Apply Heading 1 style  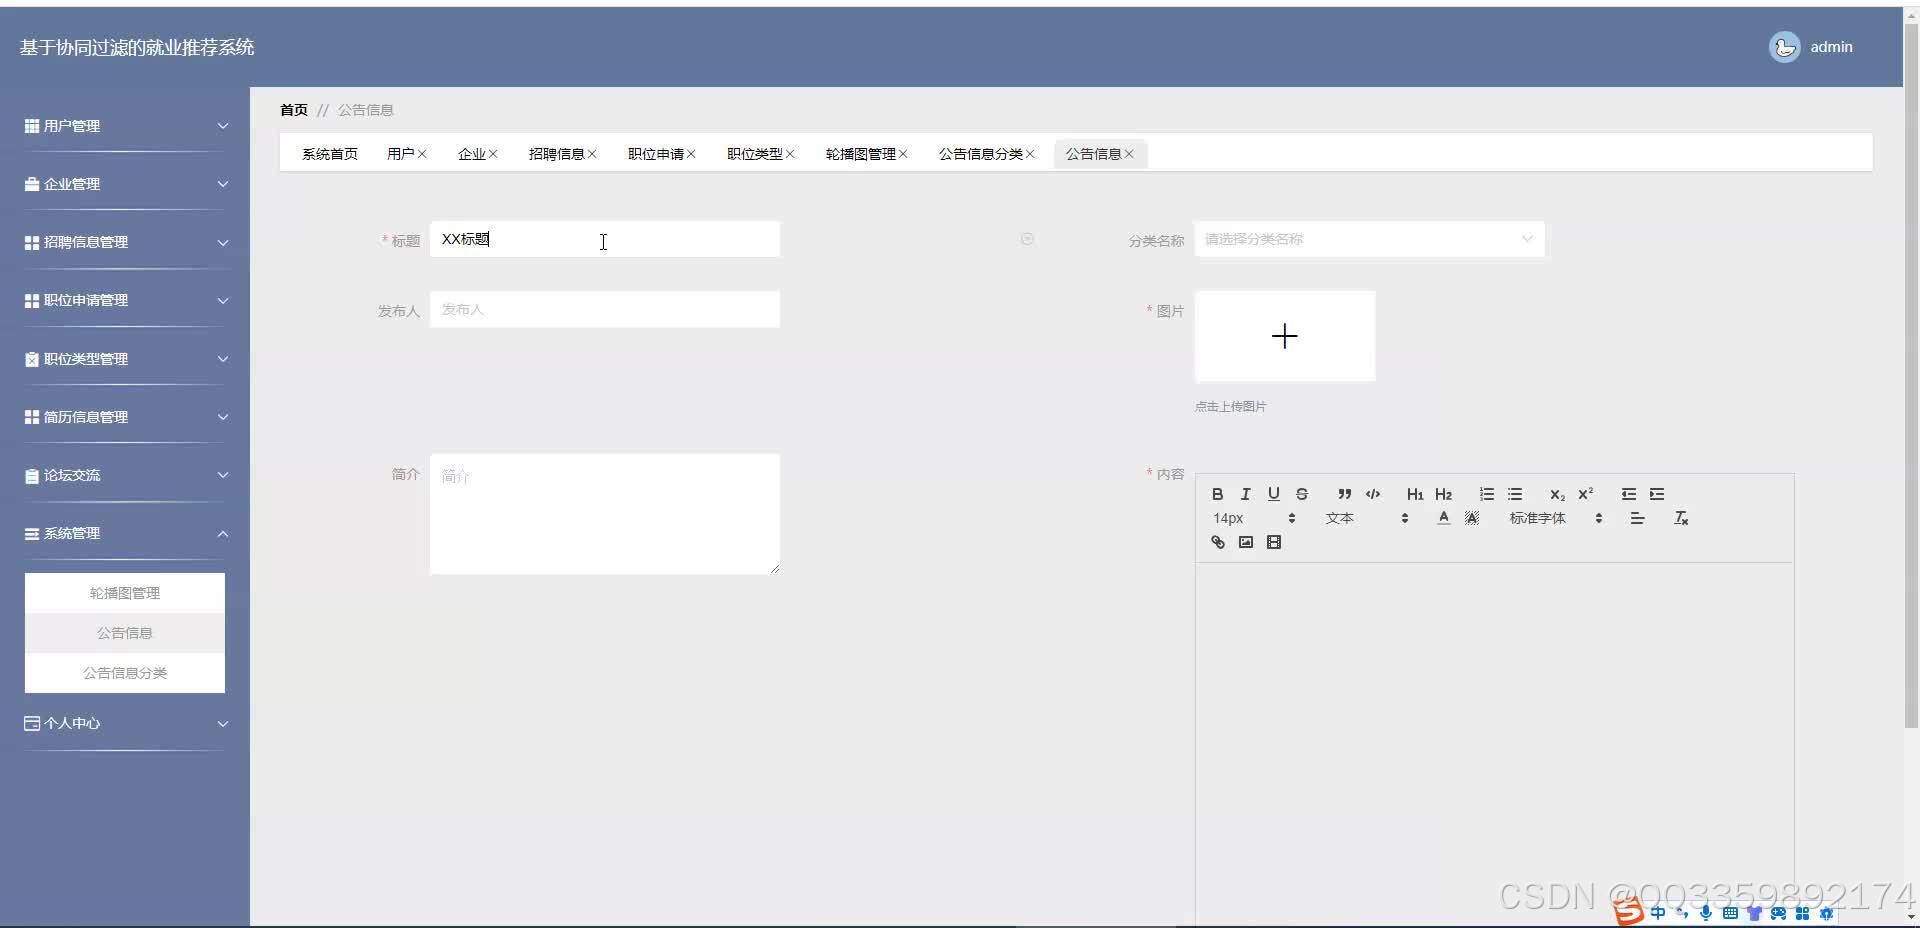[1415, 494]
